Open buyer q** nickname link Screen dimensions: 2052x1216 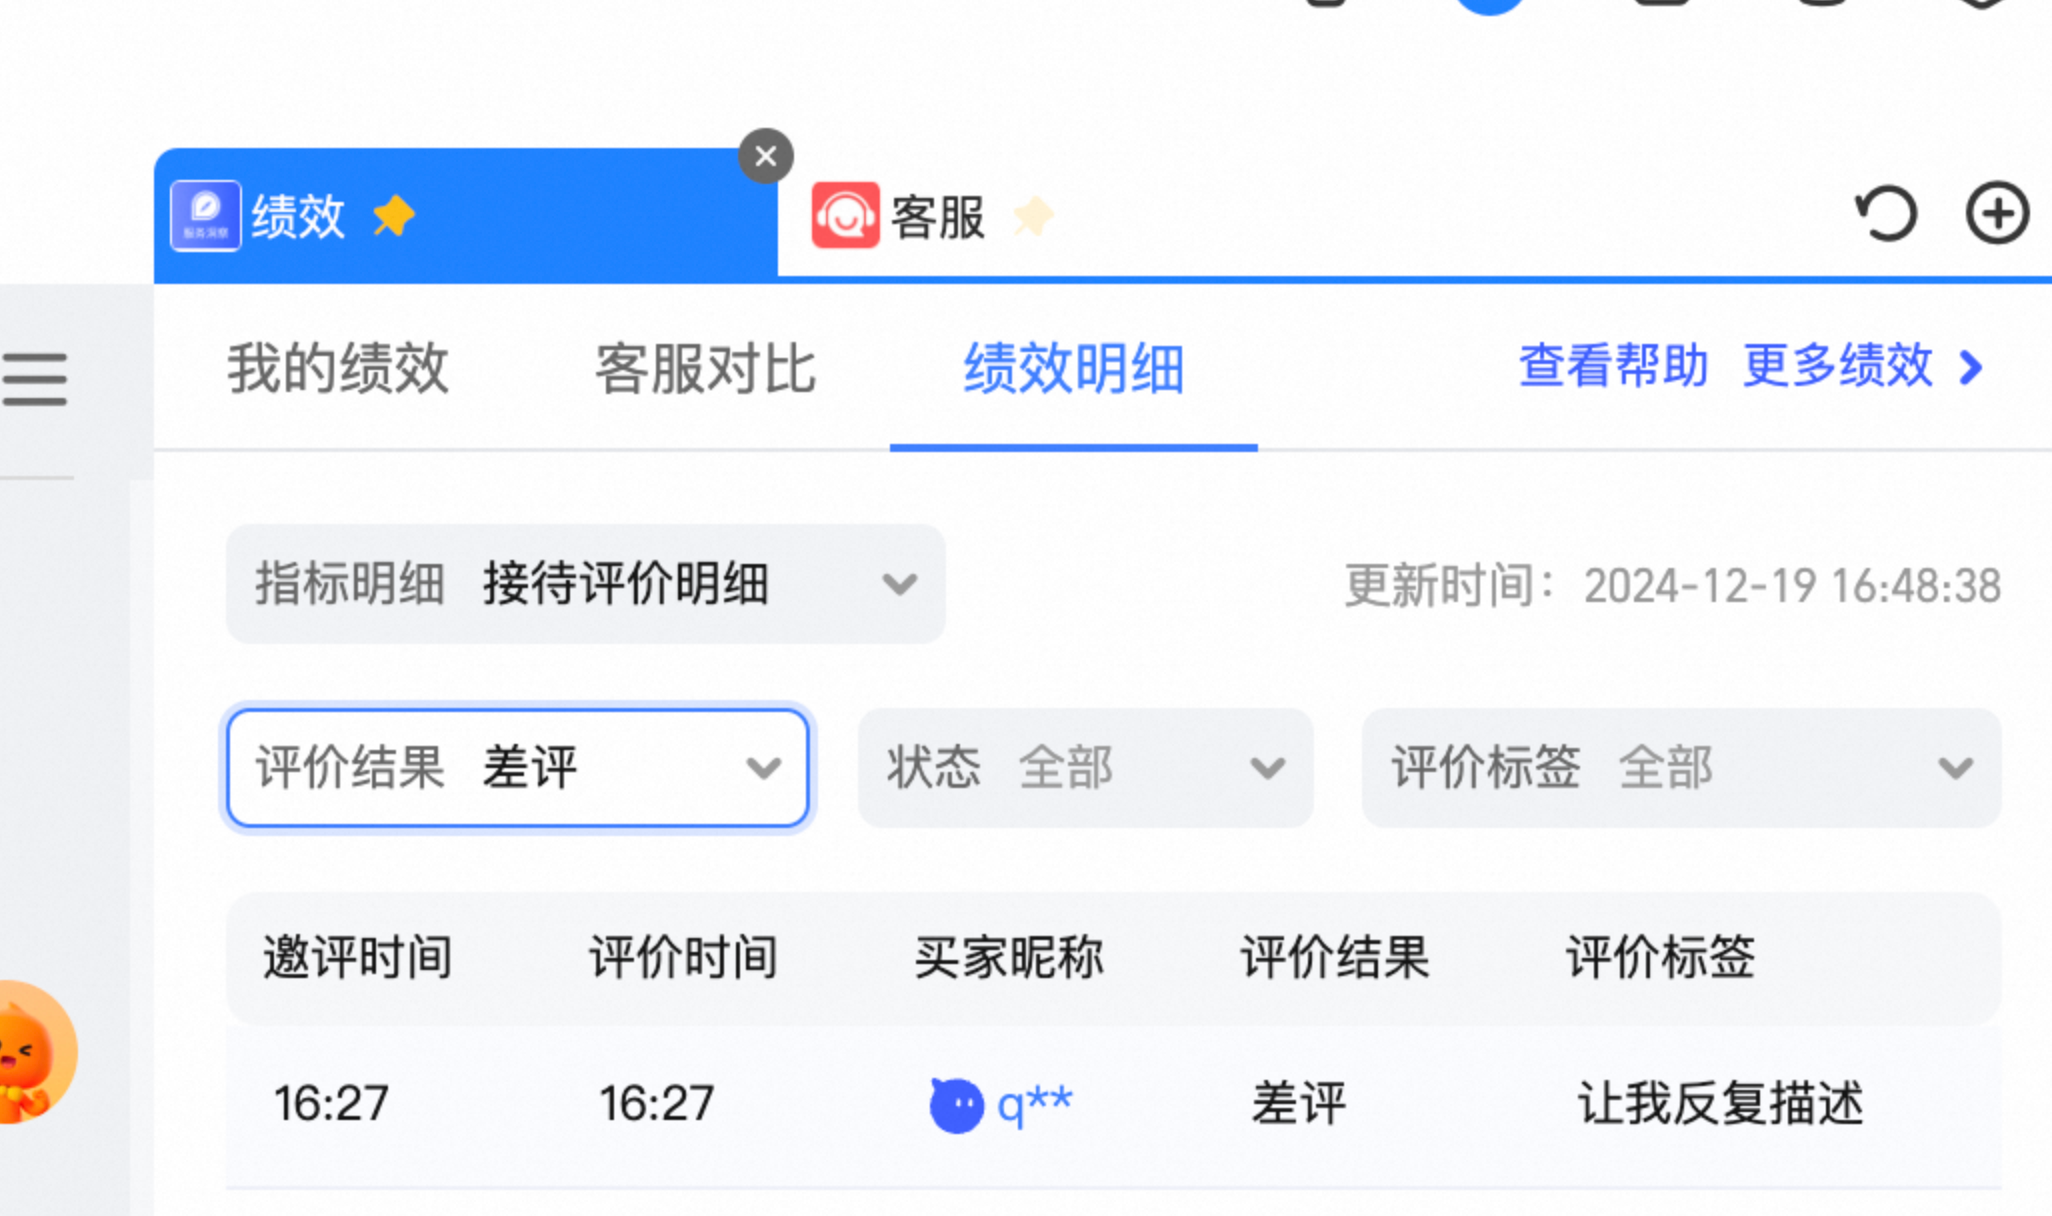pos(1035,1105)
